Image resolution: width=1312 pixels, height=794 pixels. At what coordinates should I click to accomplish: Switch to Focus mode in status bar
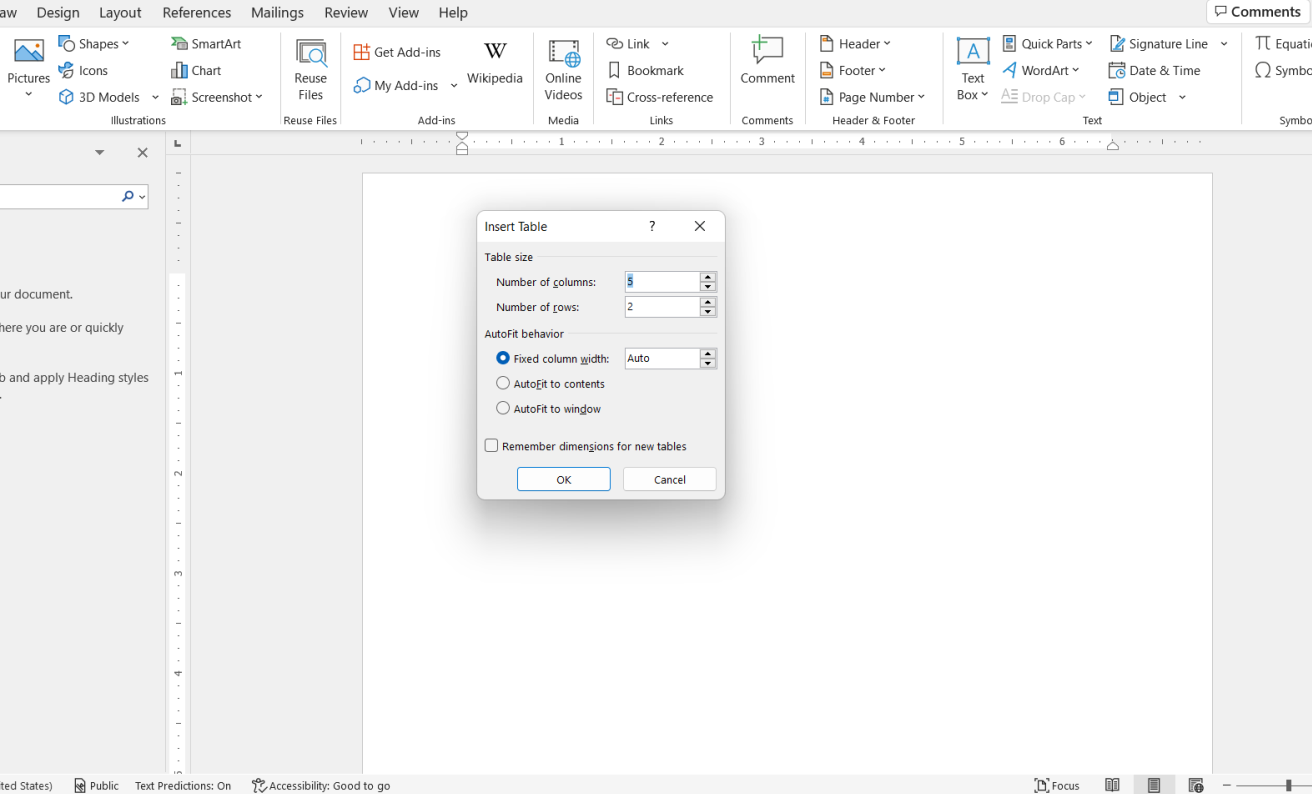click(x=1057, y=785)
